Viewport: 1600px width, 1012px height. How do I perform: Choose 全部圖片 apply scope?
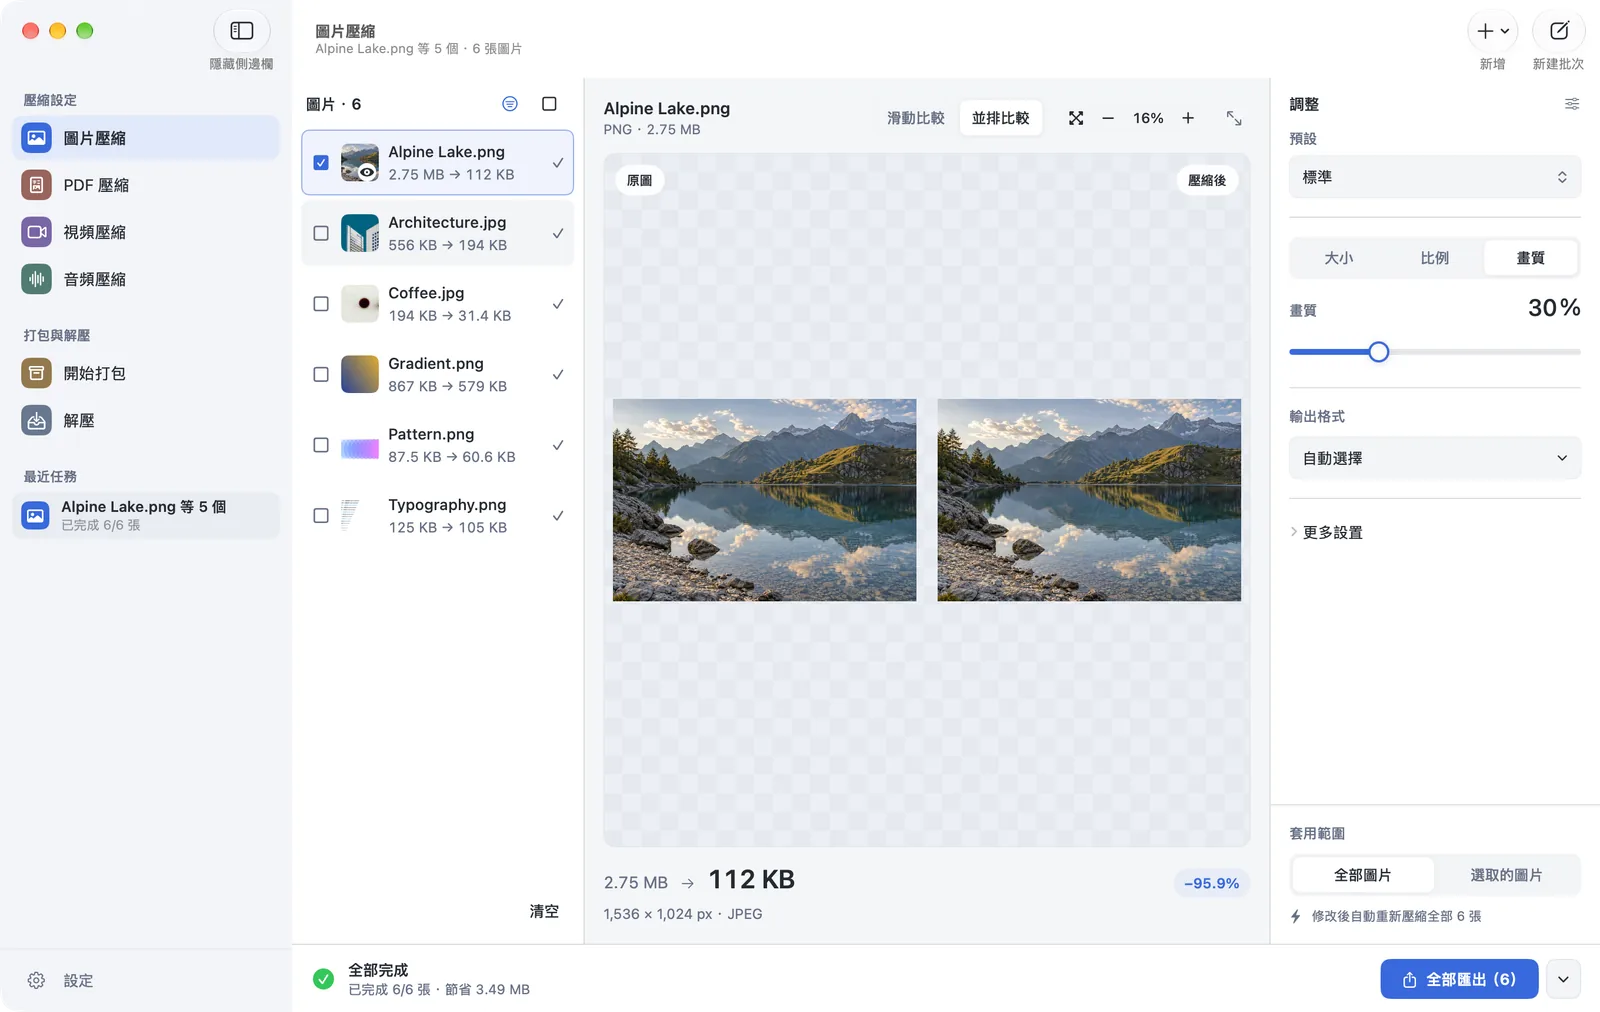[x=1362, y=875]
